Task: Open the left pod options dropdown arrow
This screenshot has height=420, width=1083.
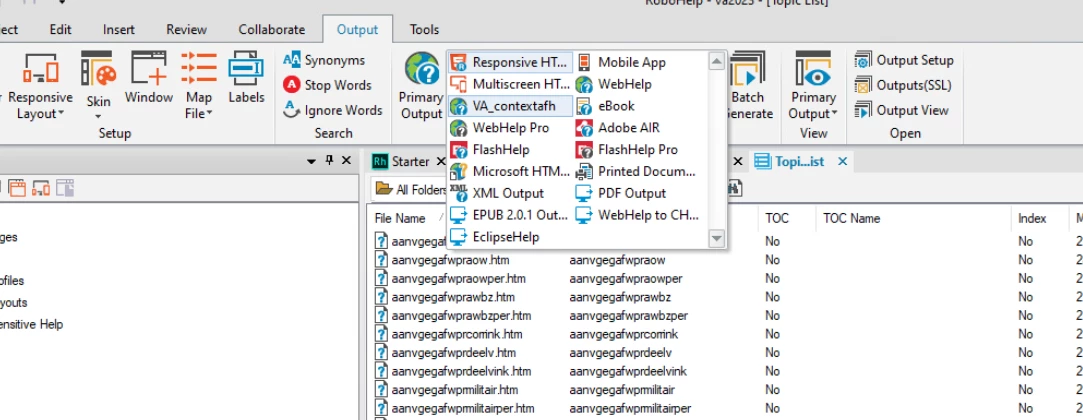Action: [x=311, y=161]
